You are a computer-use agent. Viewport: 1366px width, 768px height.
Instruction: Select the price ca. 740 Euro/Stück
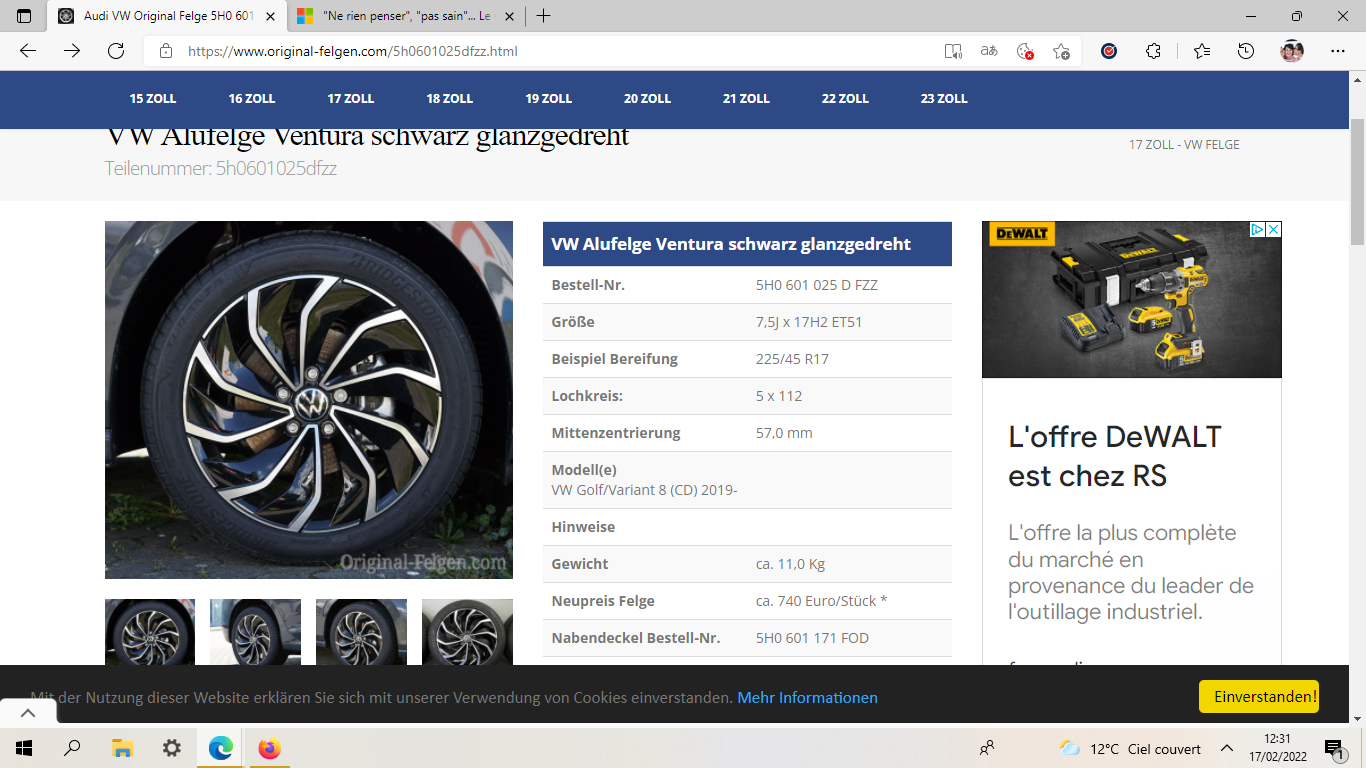pyautogui.click(x=821, y=601)
